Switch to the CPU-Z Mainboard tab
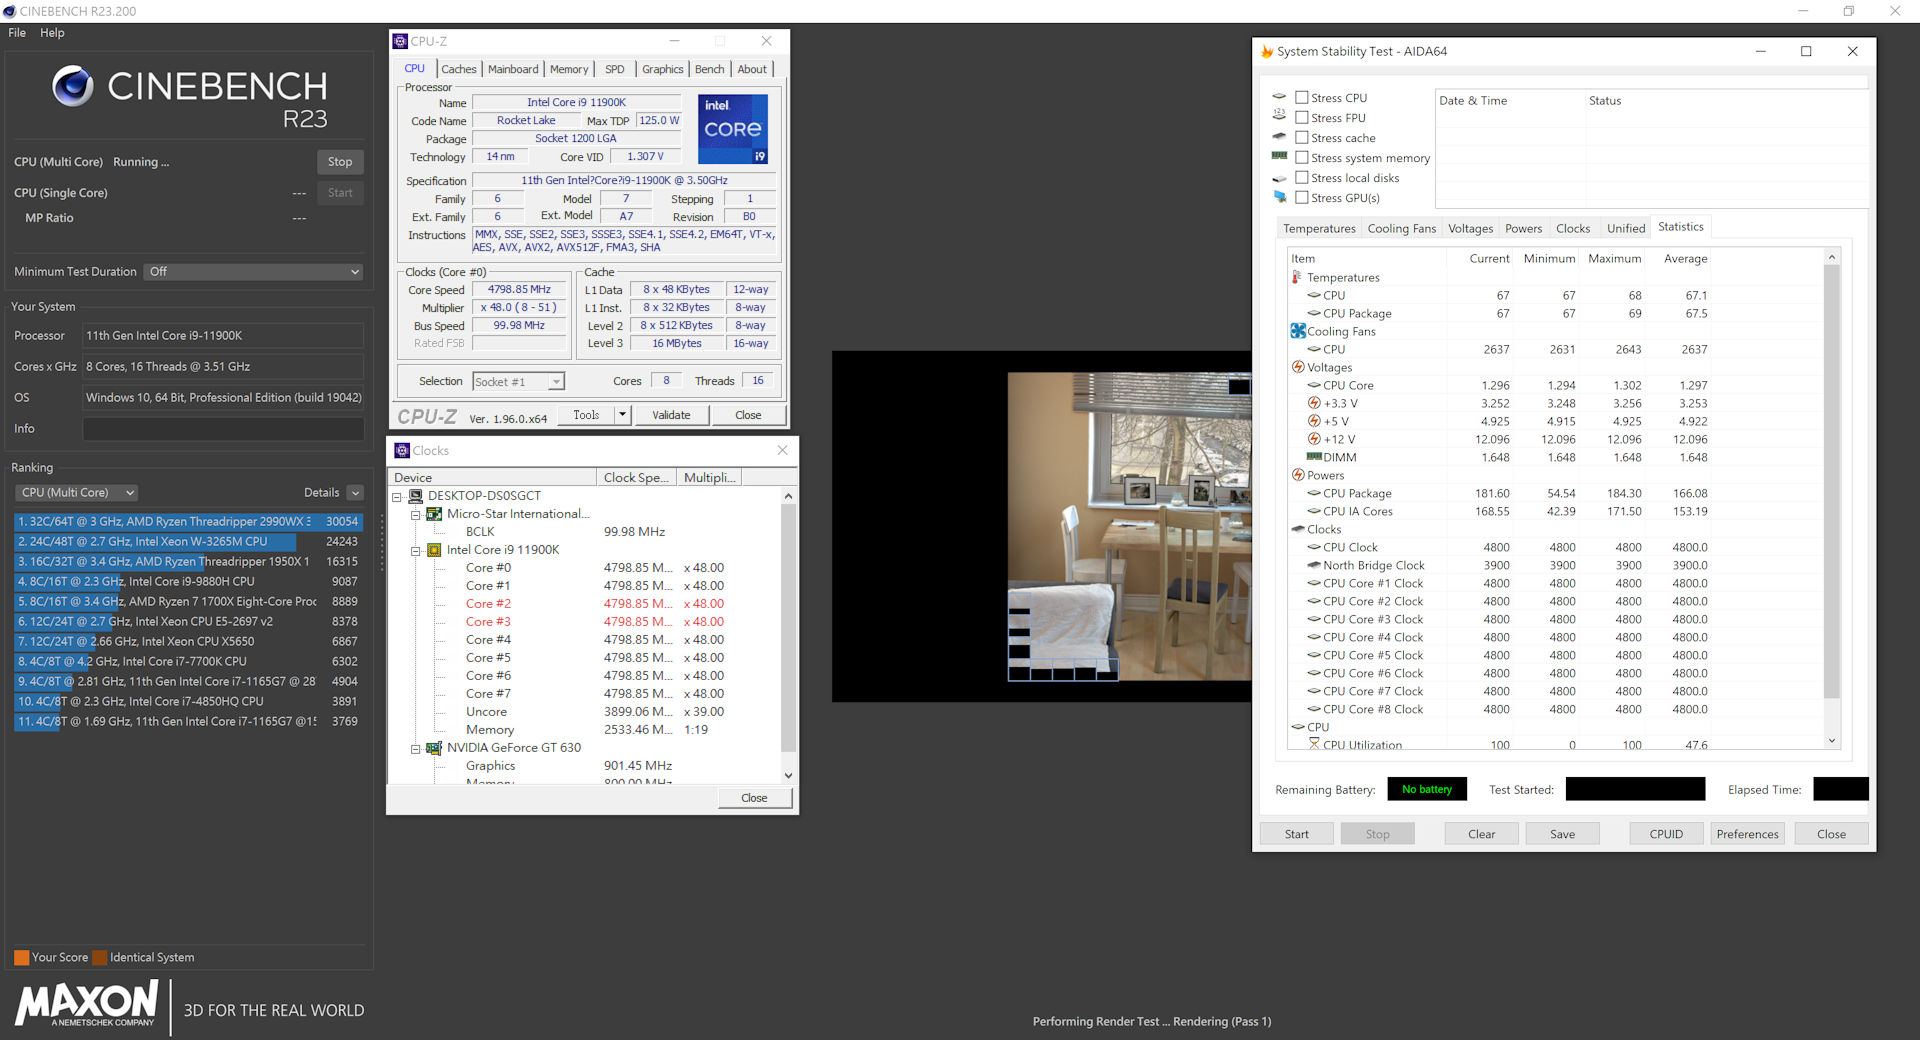This screenshot has width=1920, height=1040. (513, 69)
